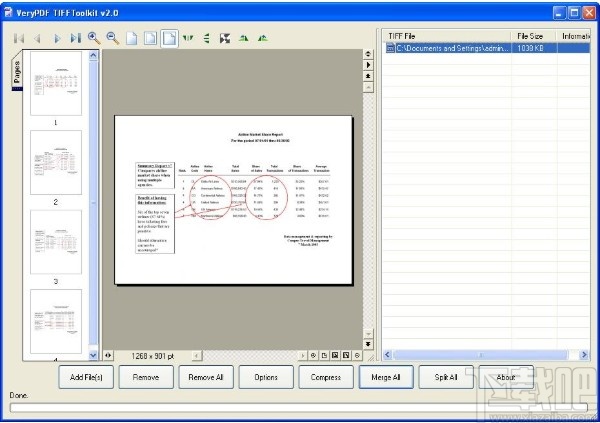The height and width of the screenshot is (423, 600).
Task: Click the Add File(s) button
Action: tap(86, 377)
